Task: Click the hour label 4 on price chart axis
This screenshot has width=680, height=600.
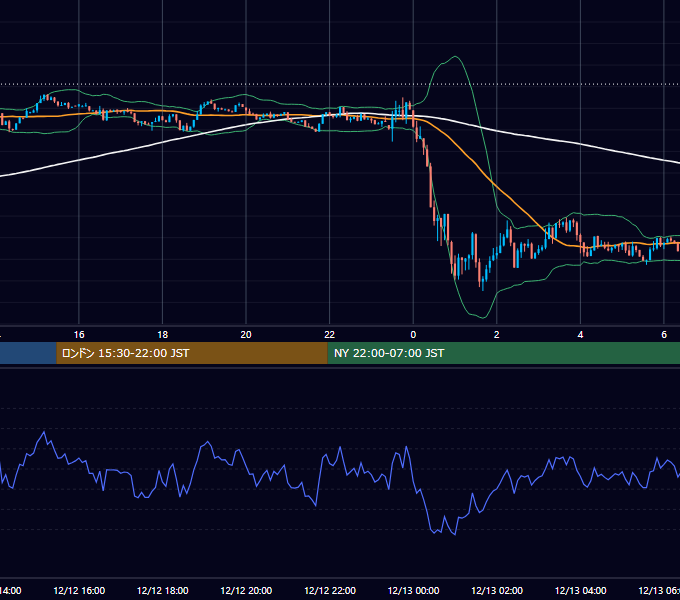Action: 580,335
